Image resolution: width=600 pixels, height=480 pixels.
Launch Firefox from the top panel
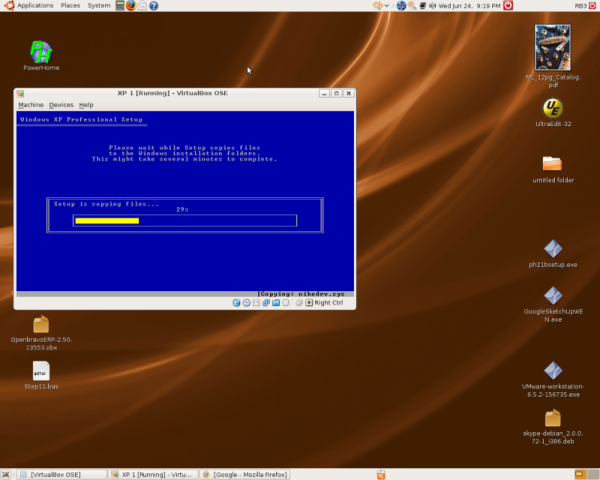131,5
